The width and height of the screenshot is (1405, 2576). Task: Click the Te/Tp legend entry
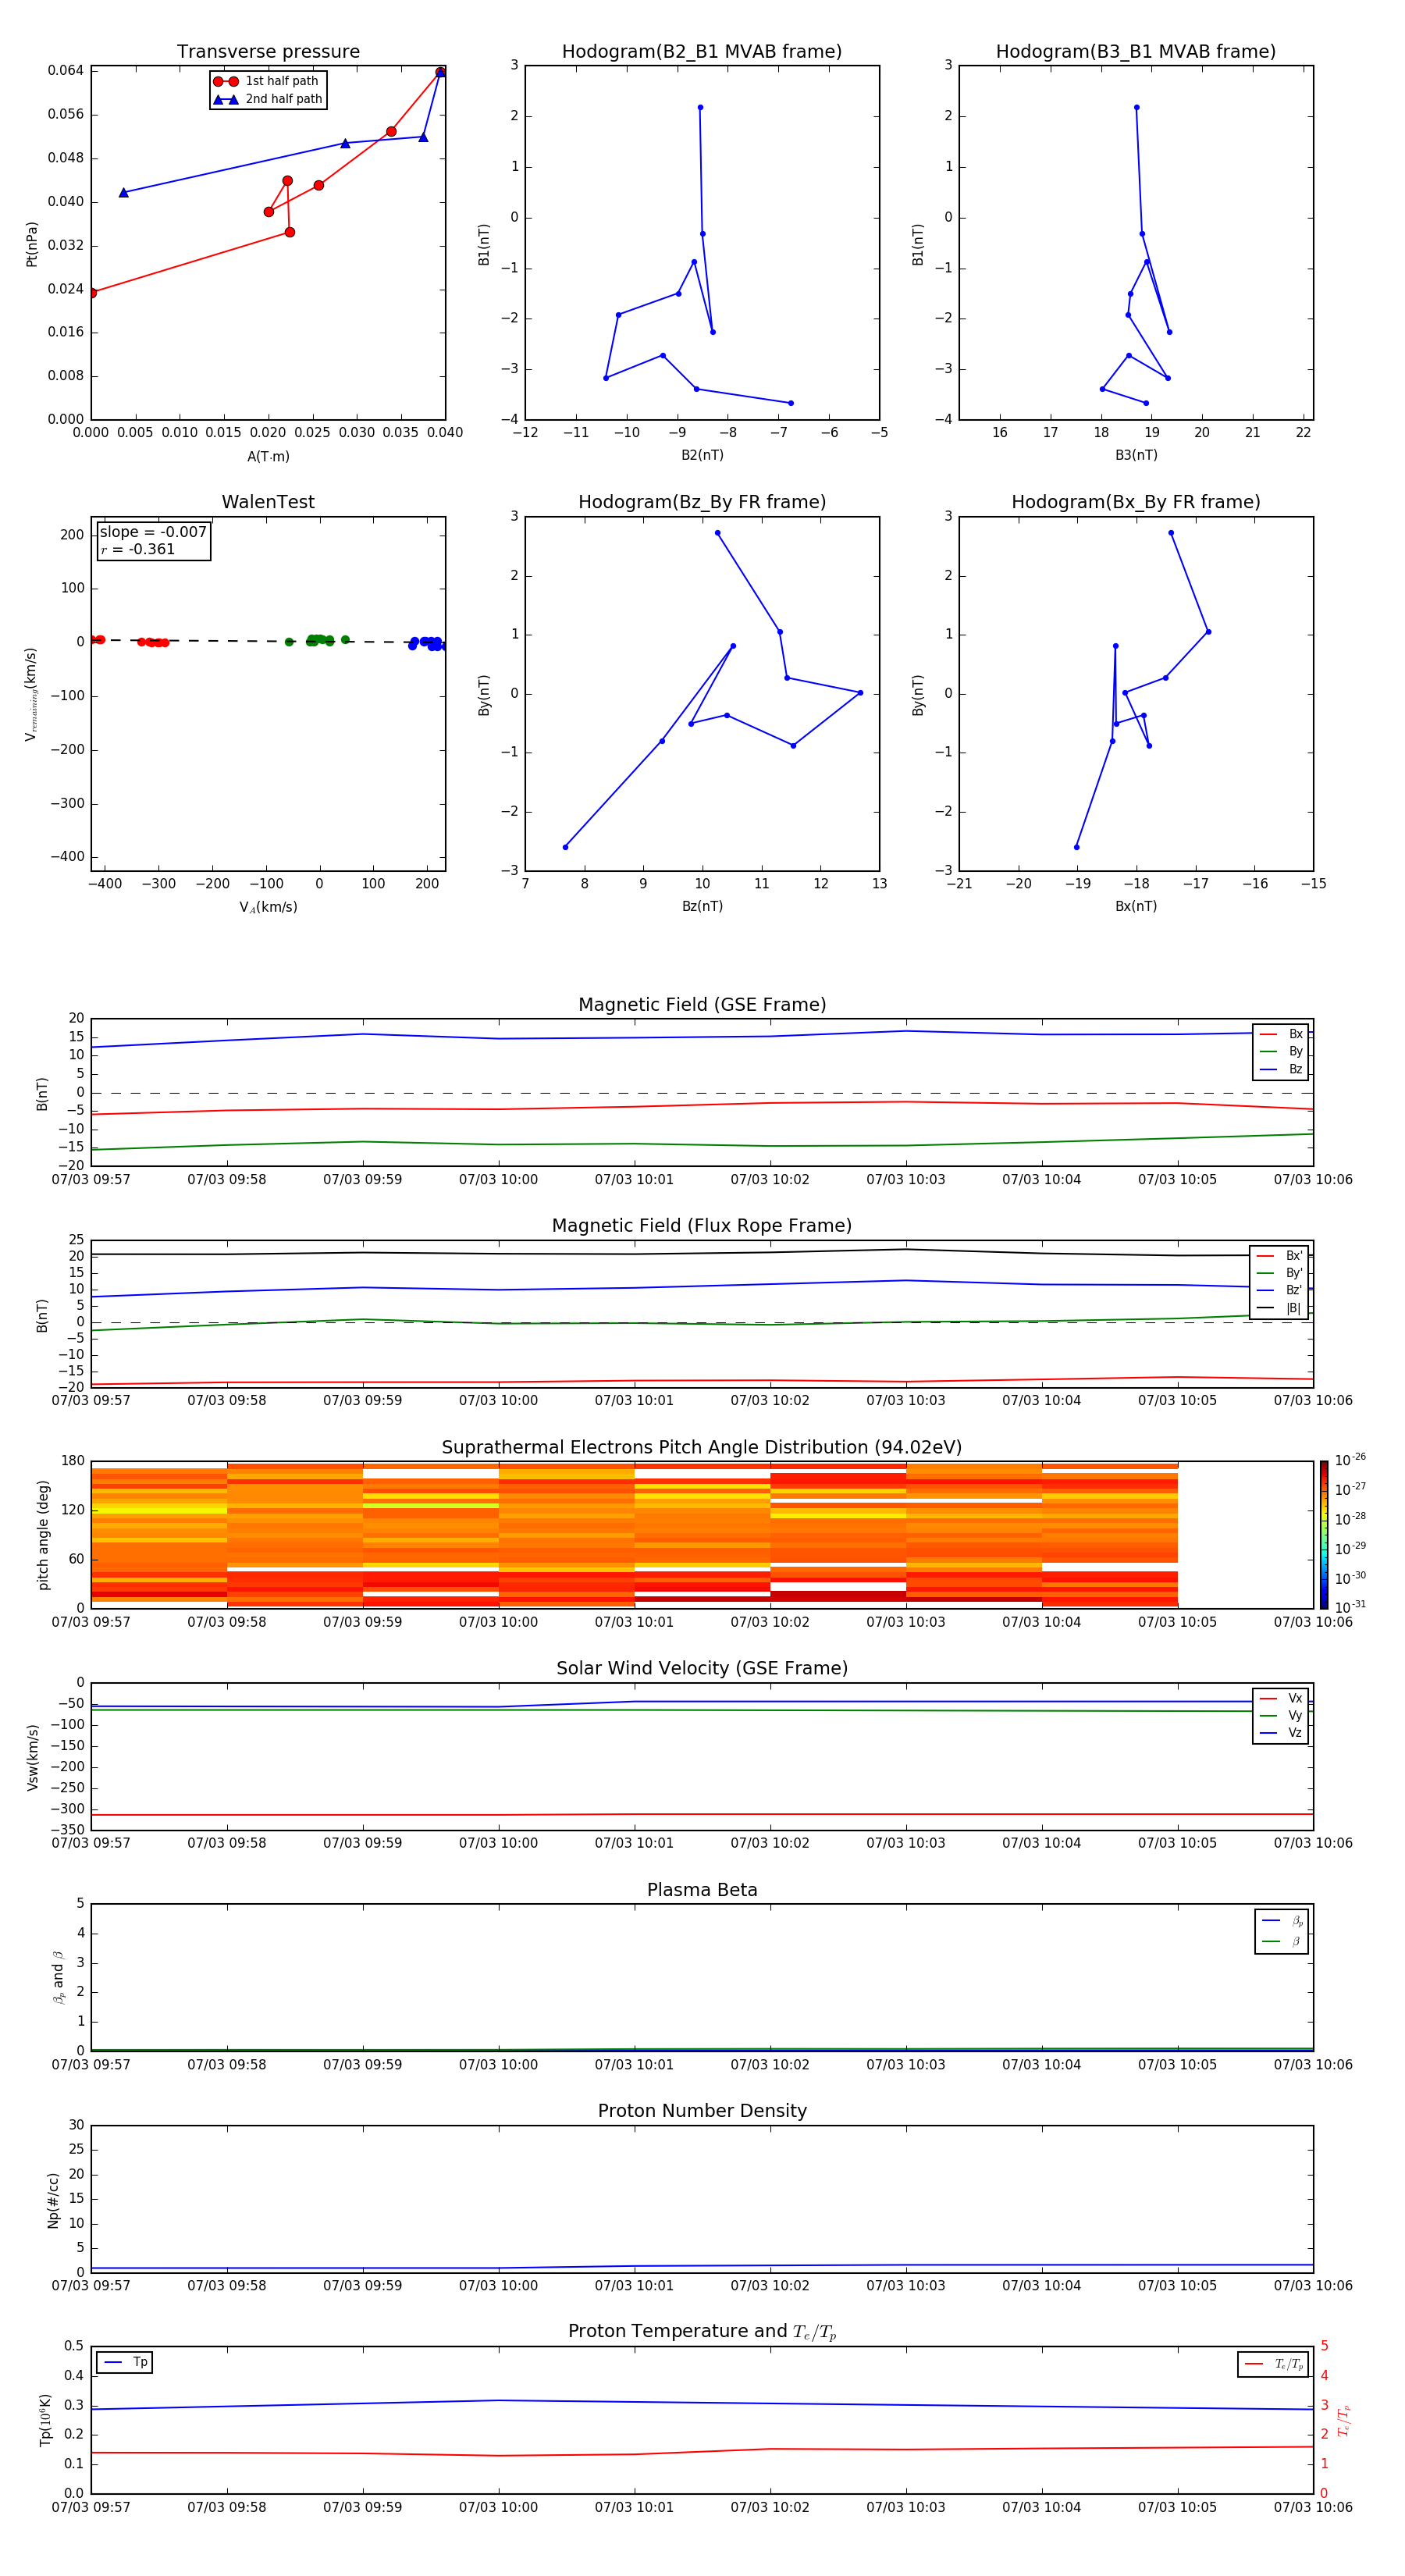coord(1274,2364)
